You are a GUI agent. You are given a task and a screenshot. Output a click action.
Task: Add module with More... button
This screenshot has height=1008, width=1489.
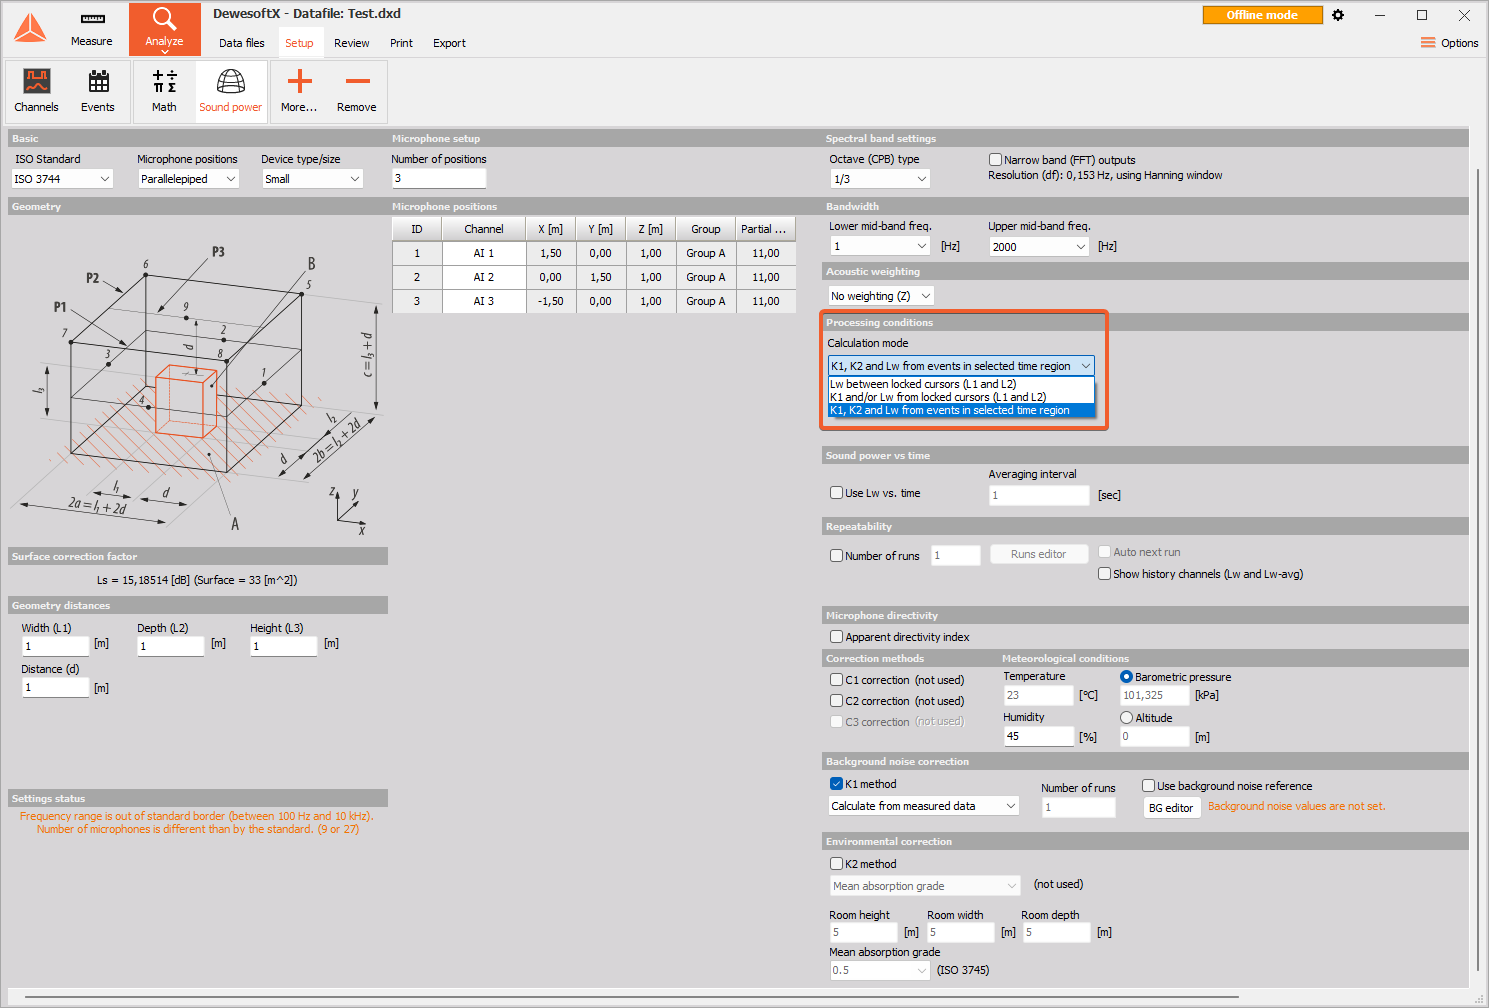point(299,91)
